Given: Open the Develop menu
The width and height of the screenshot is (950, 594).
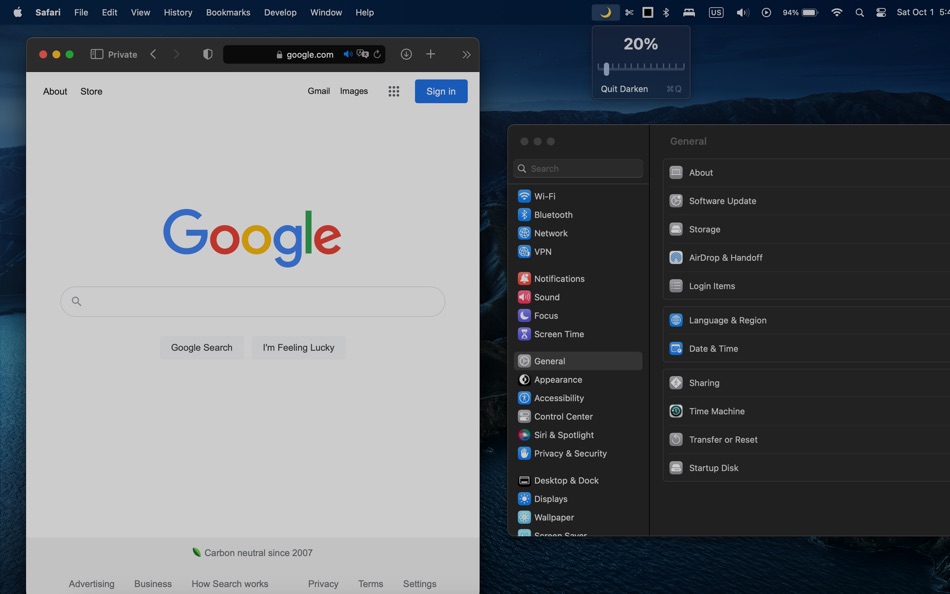Looking at the screenshot, I should coord(280,12).
